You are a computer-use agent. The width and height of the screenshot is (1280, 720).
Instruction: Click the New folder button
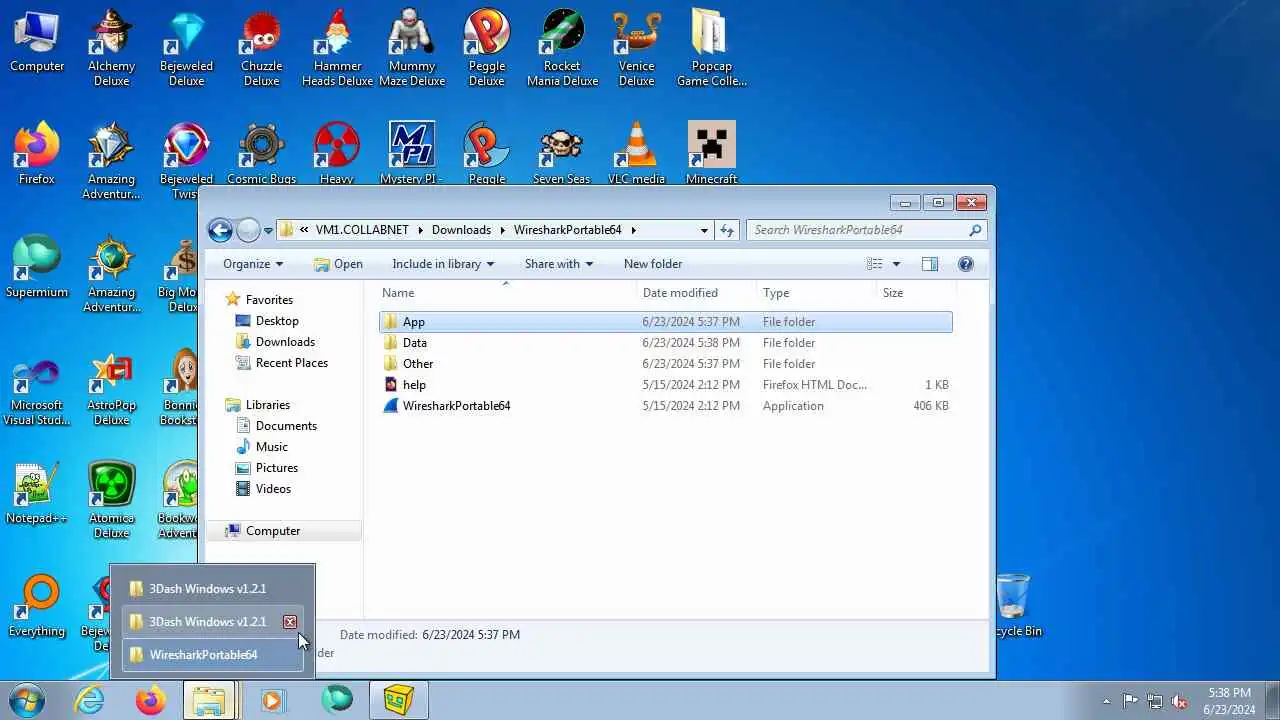pos(653,264)
